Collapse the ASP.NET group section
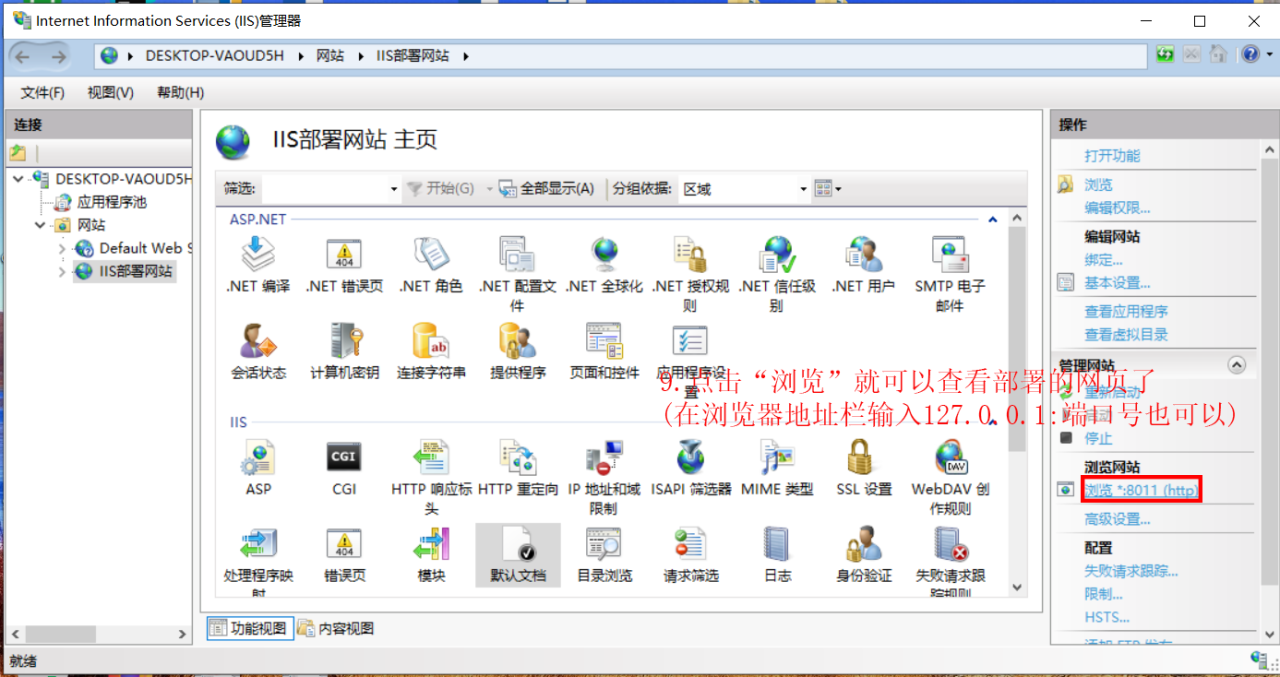 point(992,218)
